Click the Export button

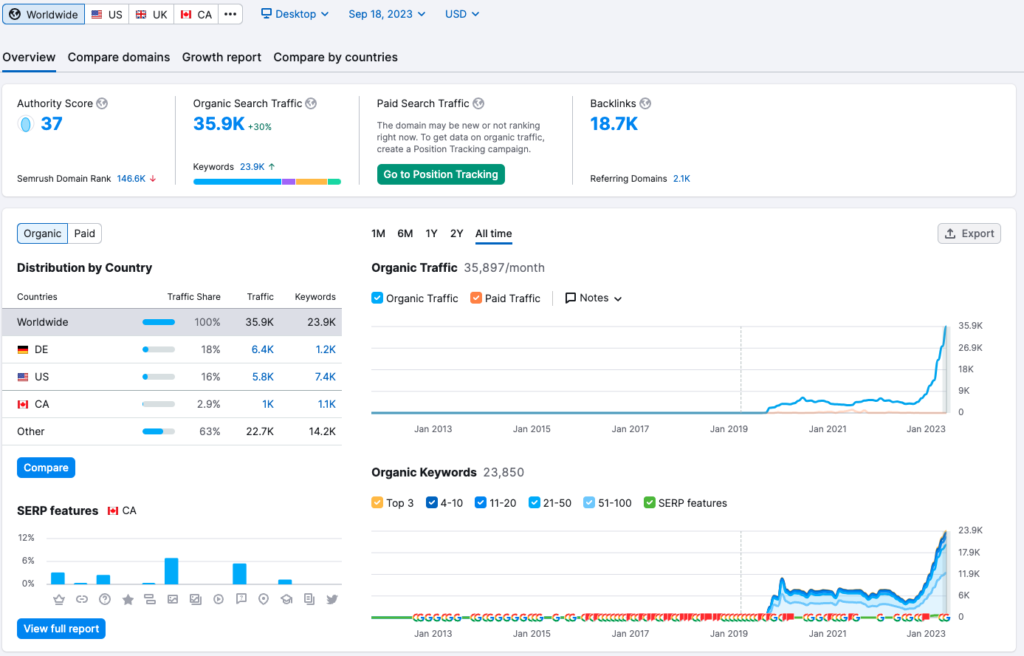pyautogui.click(x=969, y=233)
